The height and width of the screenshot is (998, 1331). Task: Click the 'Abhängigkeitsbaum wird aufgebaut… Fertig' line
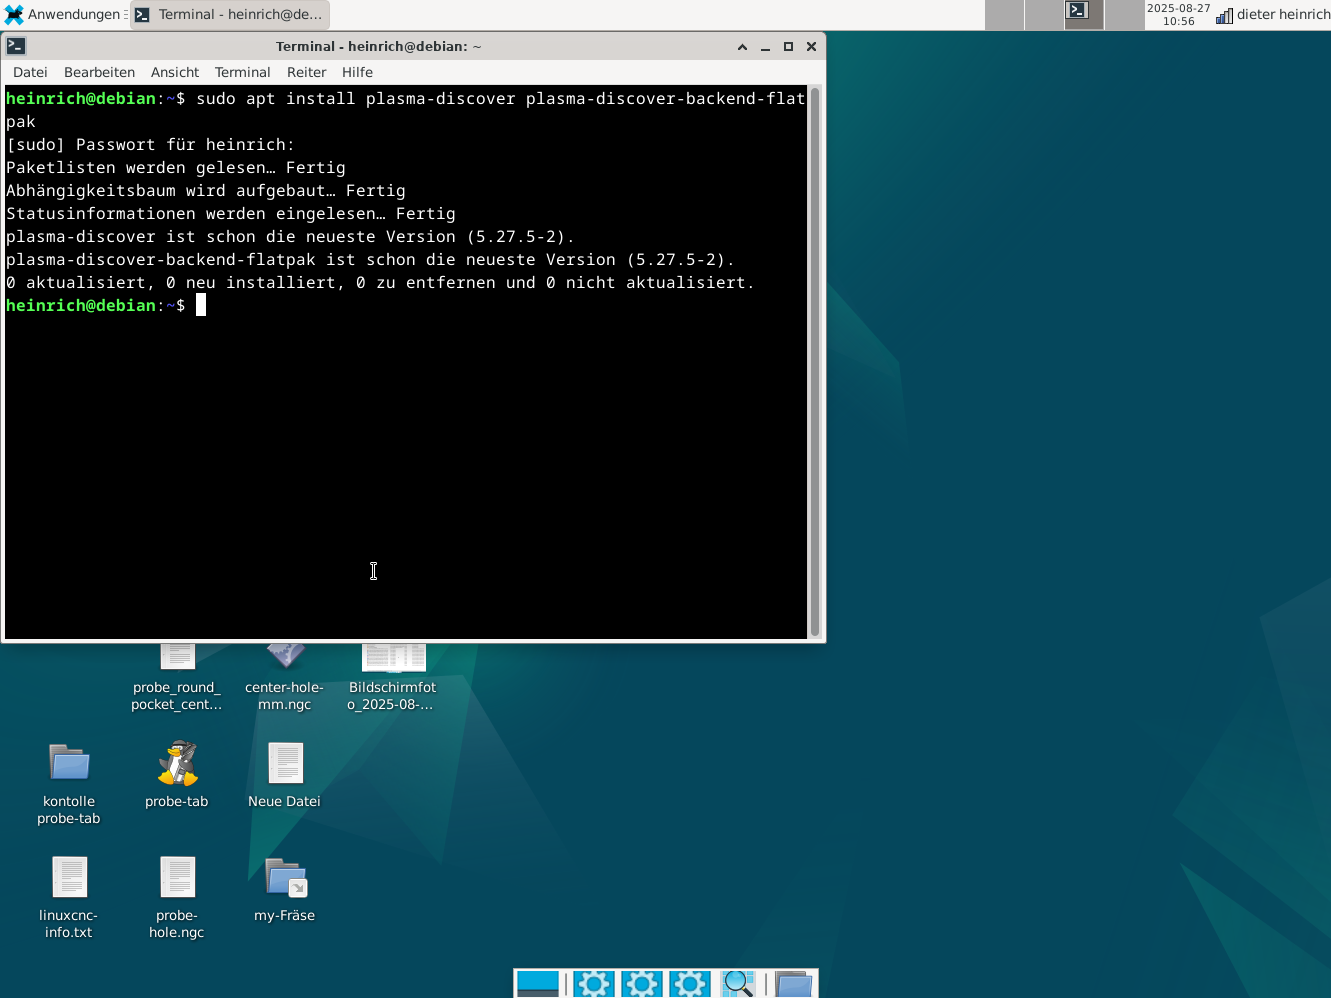pos(206,190)
